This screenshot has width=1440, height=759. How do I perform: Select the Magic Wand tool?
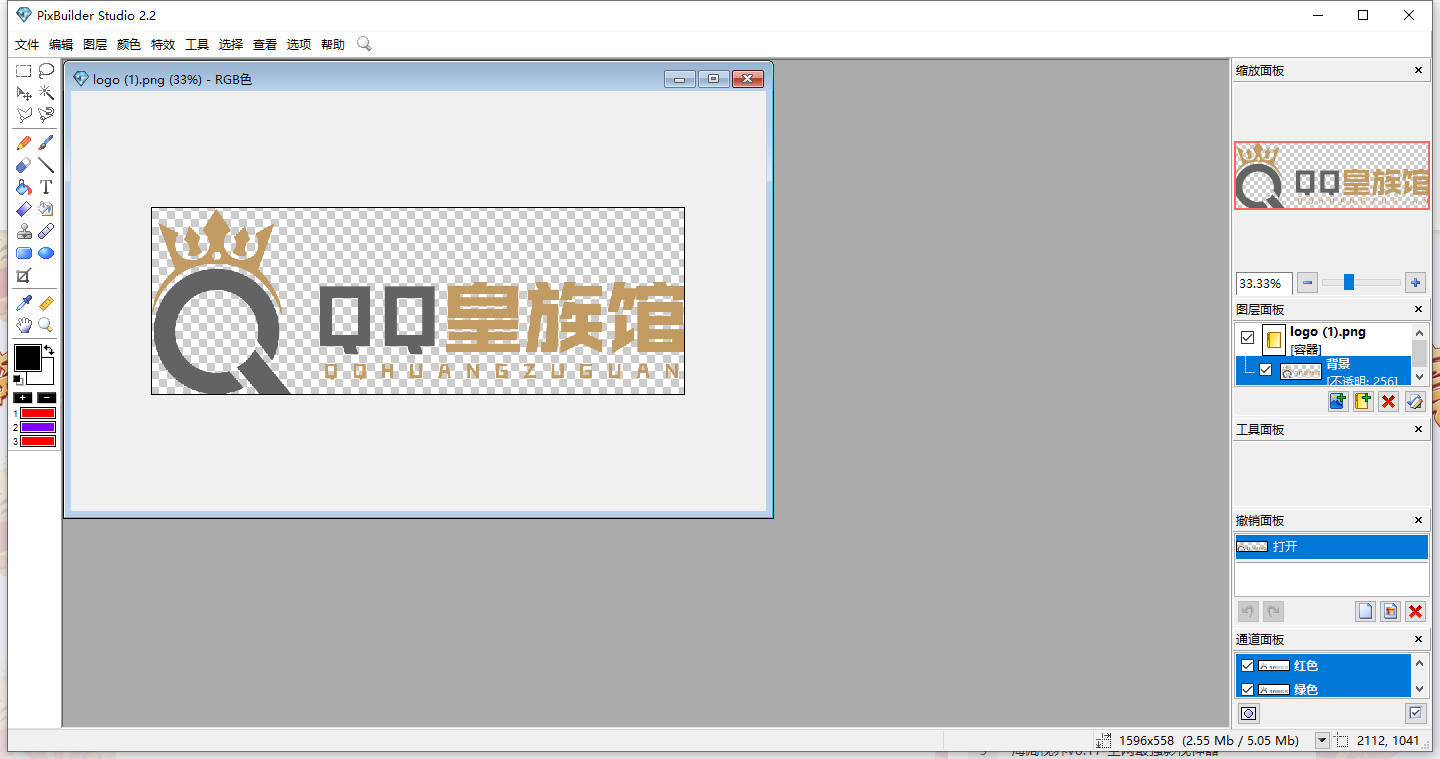46,93
